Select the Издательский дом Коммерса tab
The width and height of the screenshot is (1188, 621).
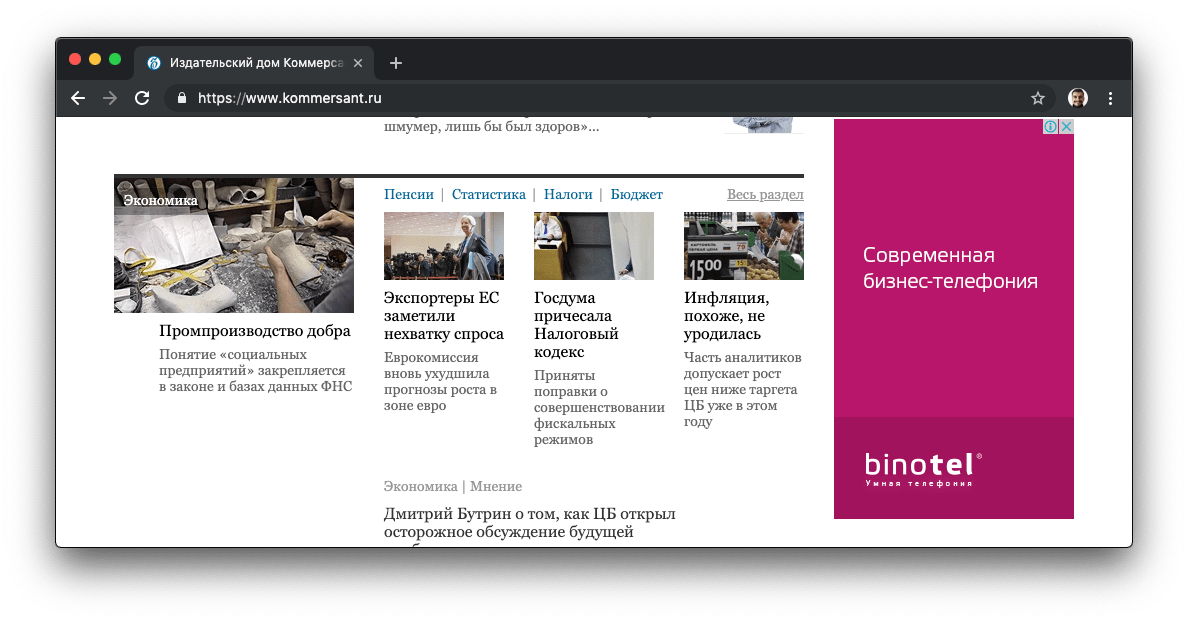(250, 62)
